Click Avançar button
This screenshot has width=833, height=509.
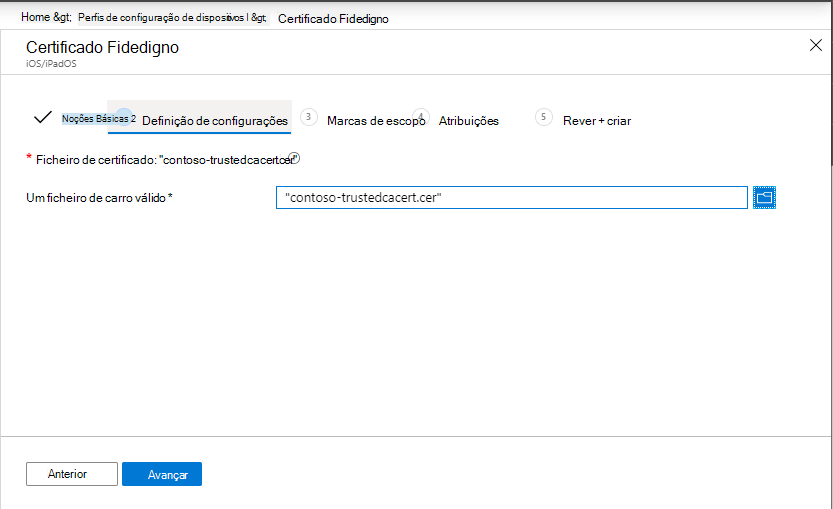(162, 474)
